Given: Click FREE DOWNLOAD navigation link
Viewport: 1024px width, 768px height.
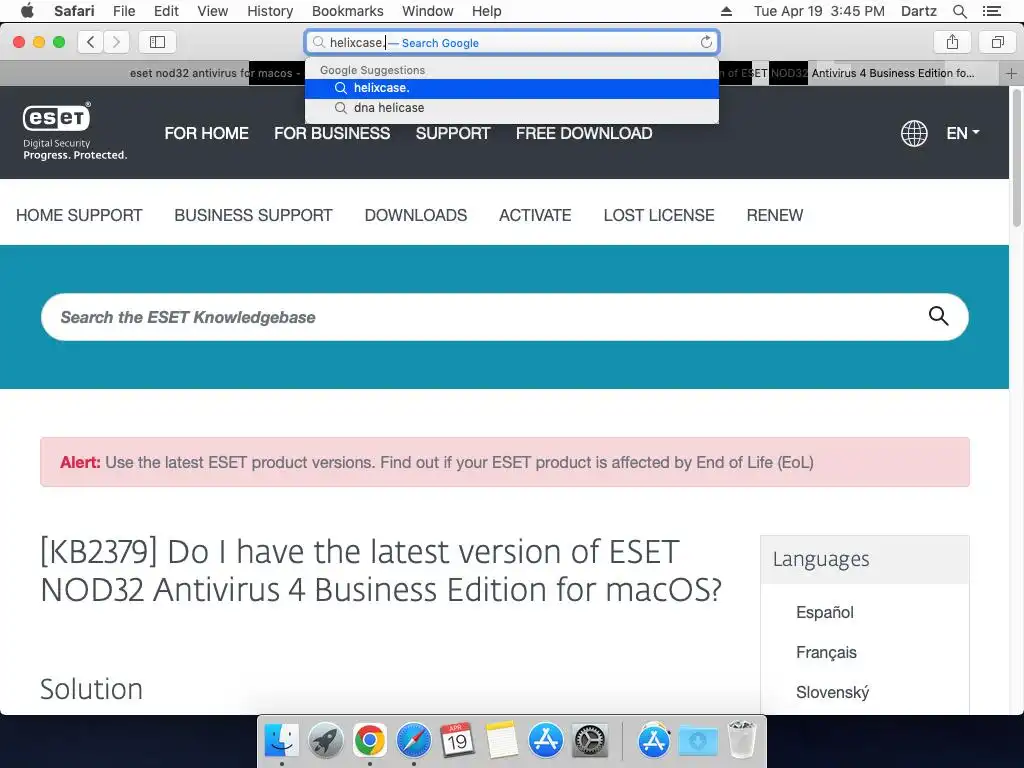Looking at the screenshot, I should tap(584, 133).
